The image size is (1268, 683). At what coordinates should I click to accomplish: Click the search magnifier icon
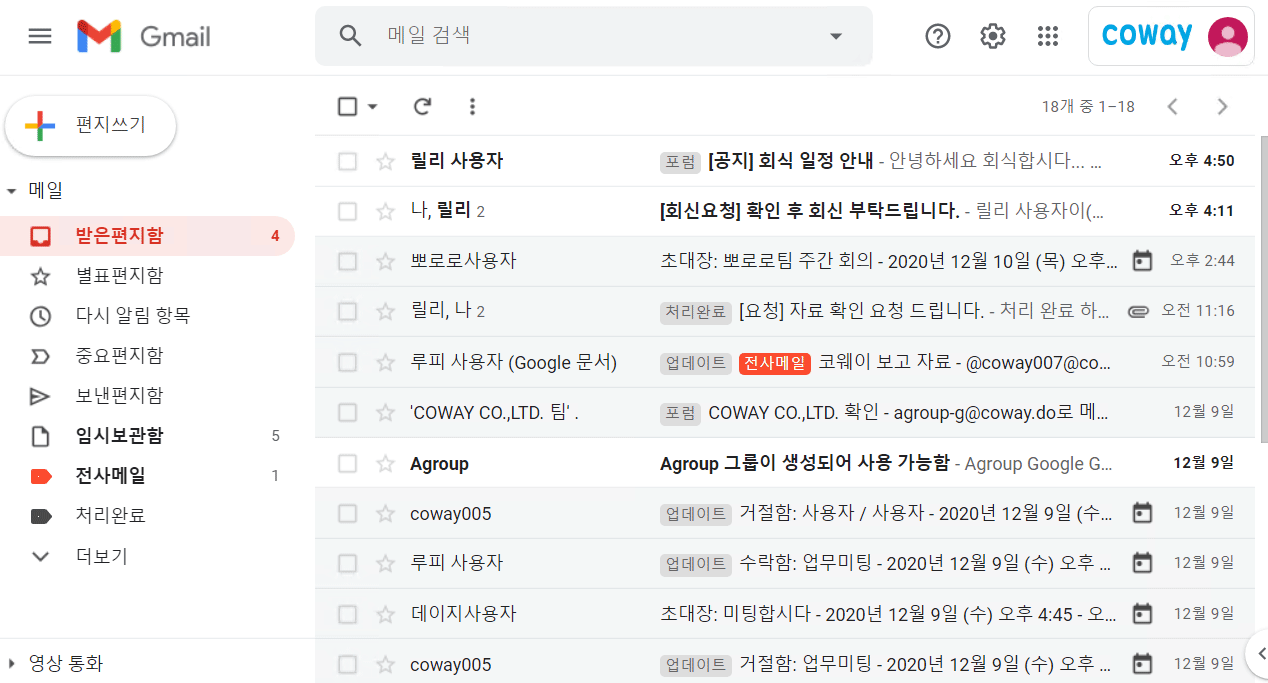coord(350,36)
